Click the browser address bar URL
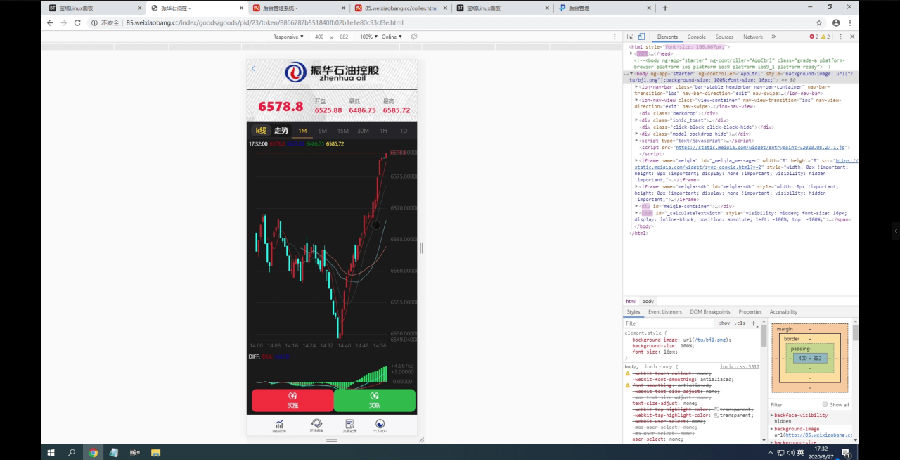 pos(266,23)
